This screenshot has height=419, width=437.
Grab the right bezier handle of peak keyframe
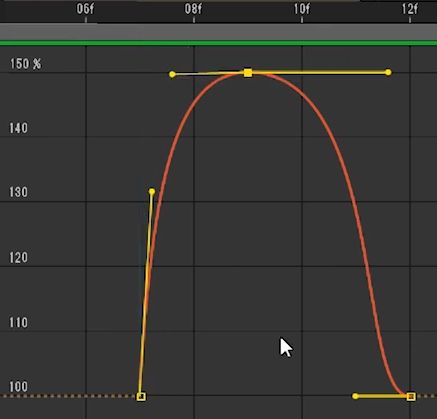388,72
